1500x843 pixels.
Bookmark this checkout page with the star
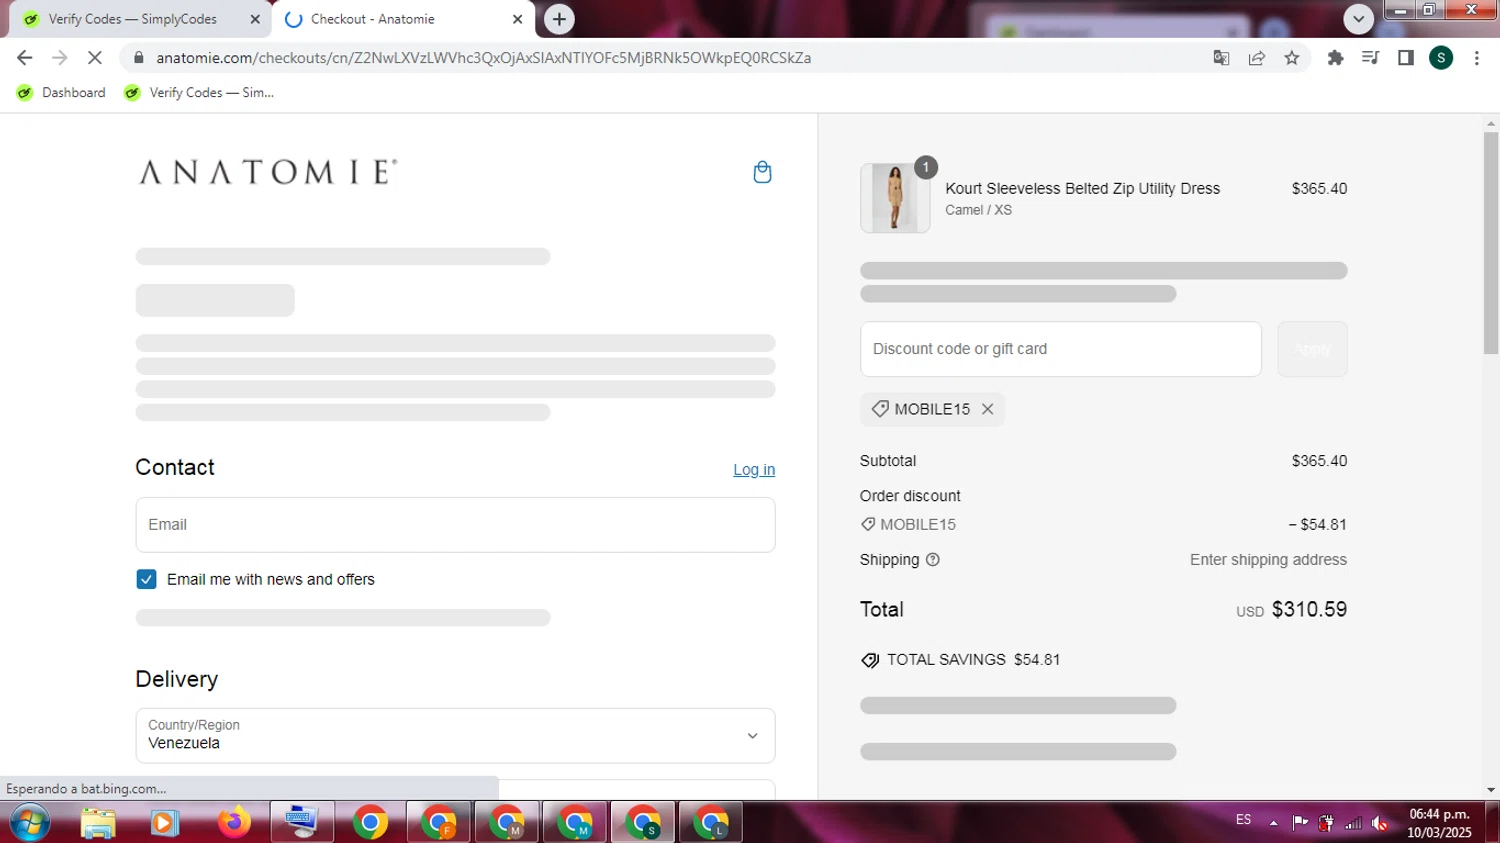click(x=1292, y=58)
